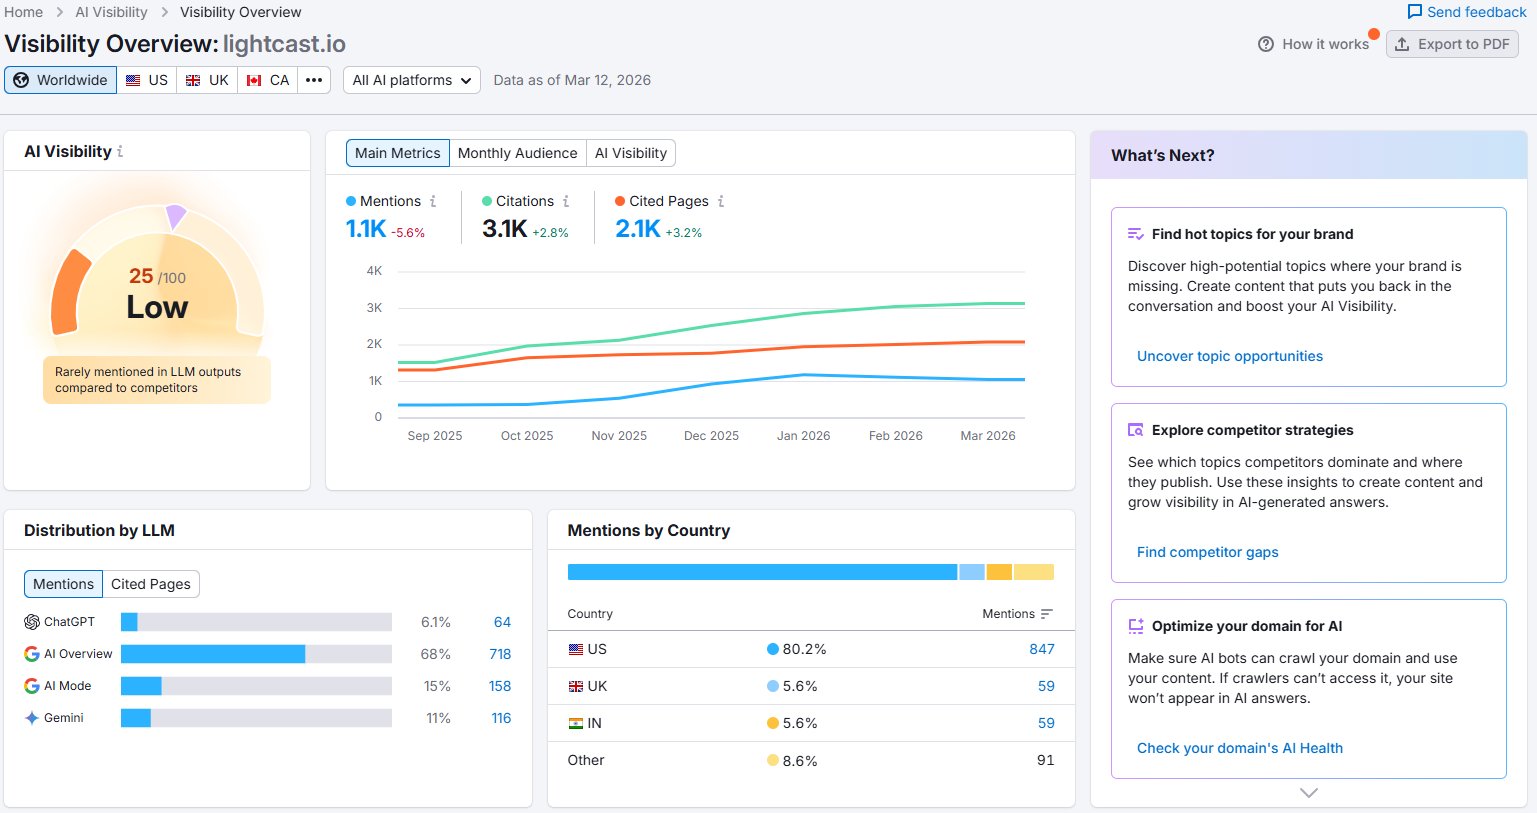The image size is (1537, 813).
Task: Select the UK region filter
Action: 207,80
